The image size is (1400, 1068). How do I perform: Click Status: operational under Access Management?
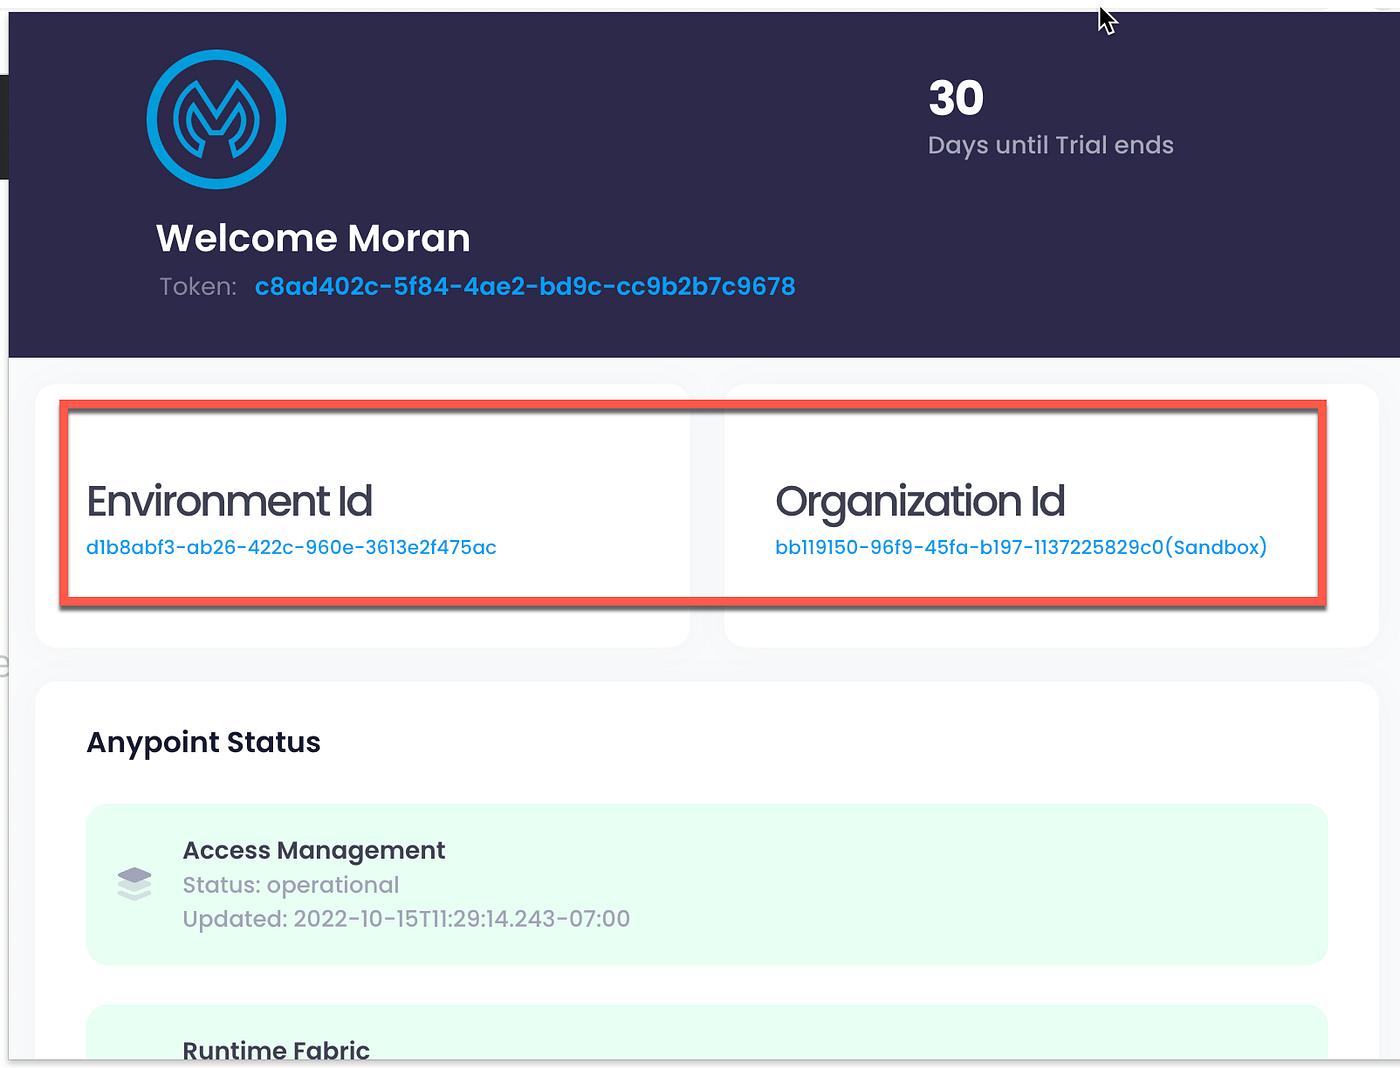click(291, 885)
